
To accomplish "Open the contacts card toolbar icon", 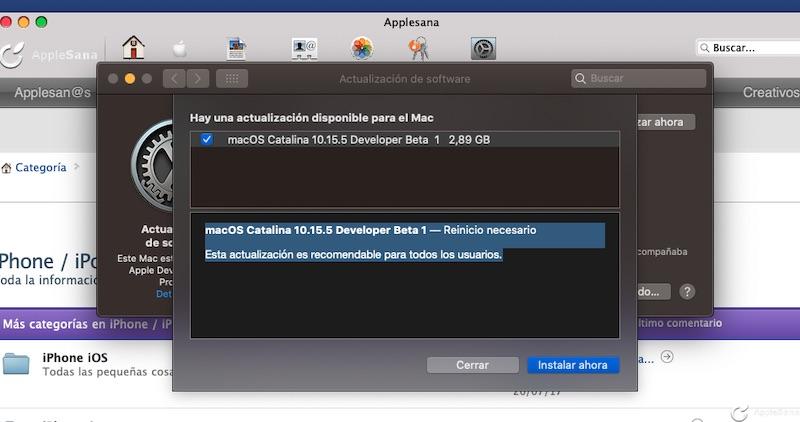I will 305,49.
